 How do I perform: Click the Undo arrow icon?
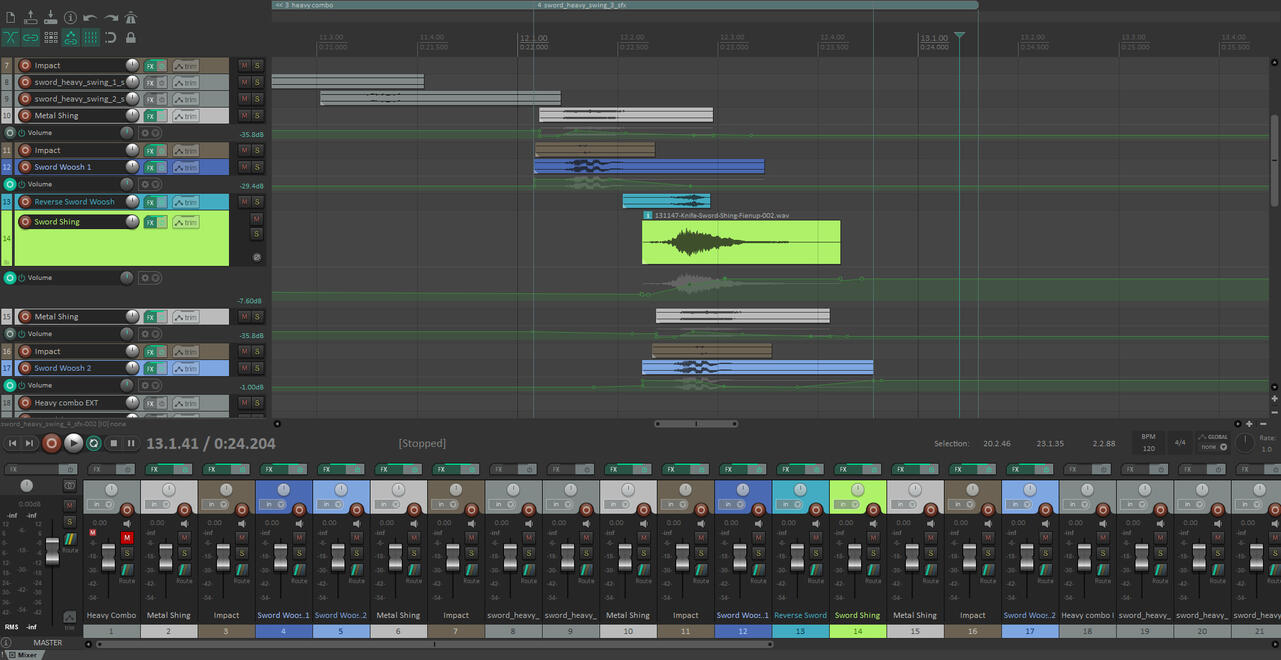(90, 18)
